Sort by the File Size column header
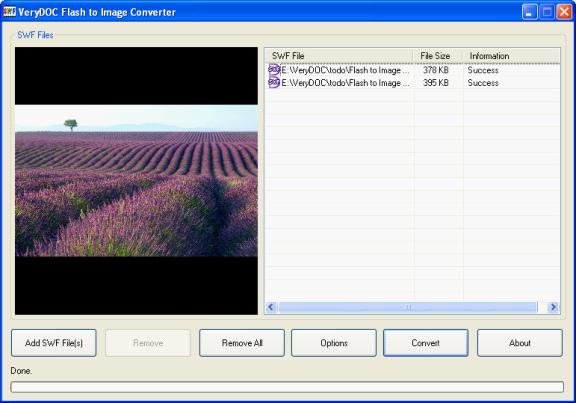This screenshot has width=576, height=403. click(x=437, y=56)
